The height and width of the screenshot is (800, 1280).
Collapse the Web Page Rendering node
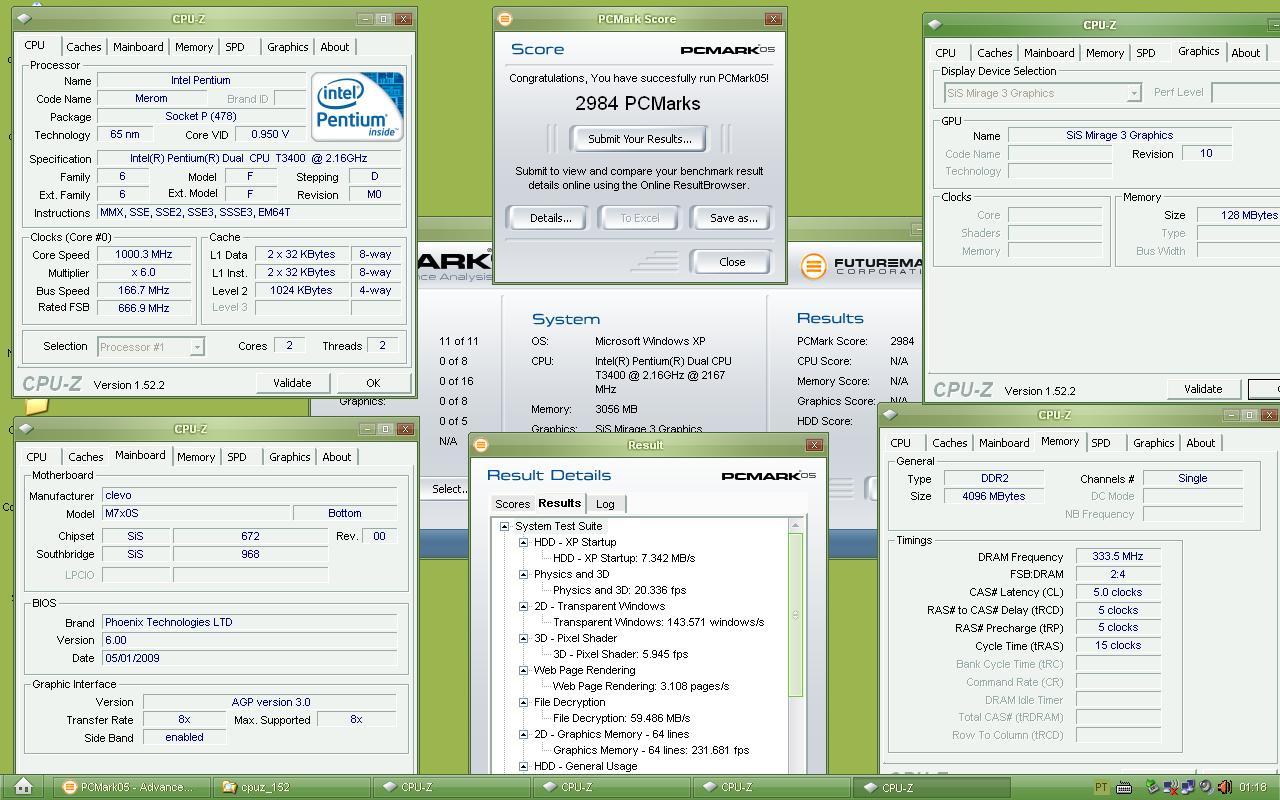click(x=523, y=670)
